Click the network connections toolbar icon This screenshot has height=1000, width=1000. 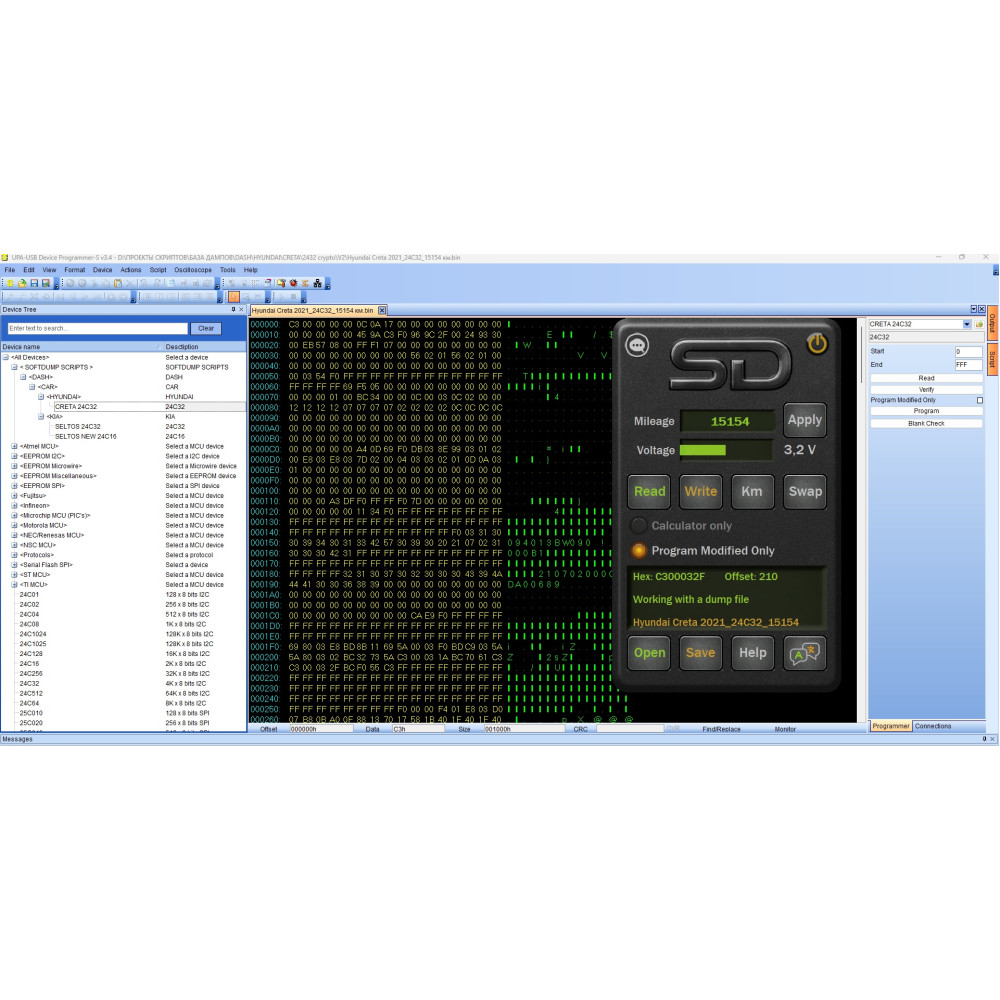[318, 283]
